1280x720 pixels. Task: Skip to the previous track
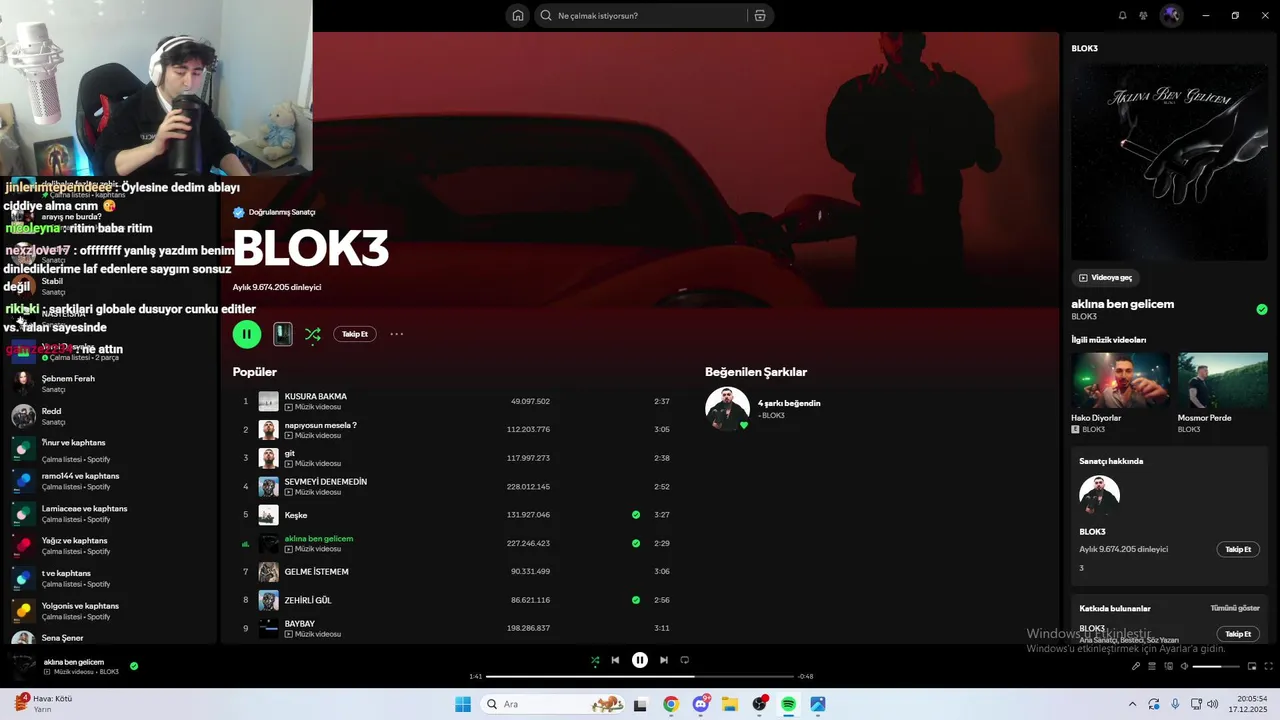point(615,660)
